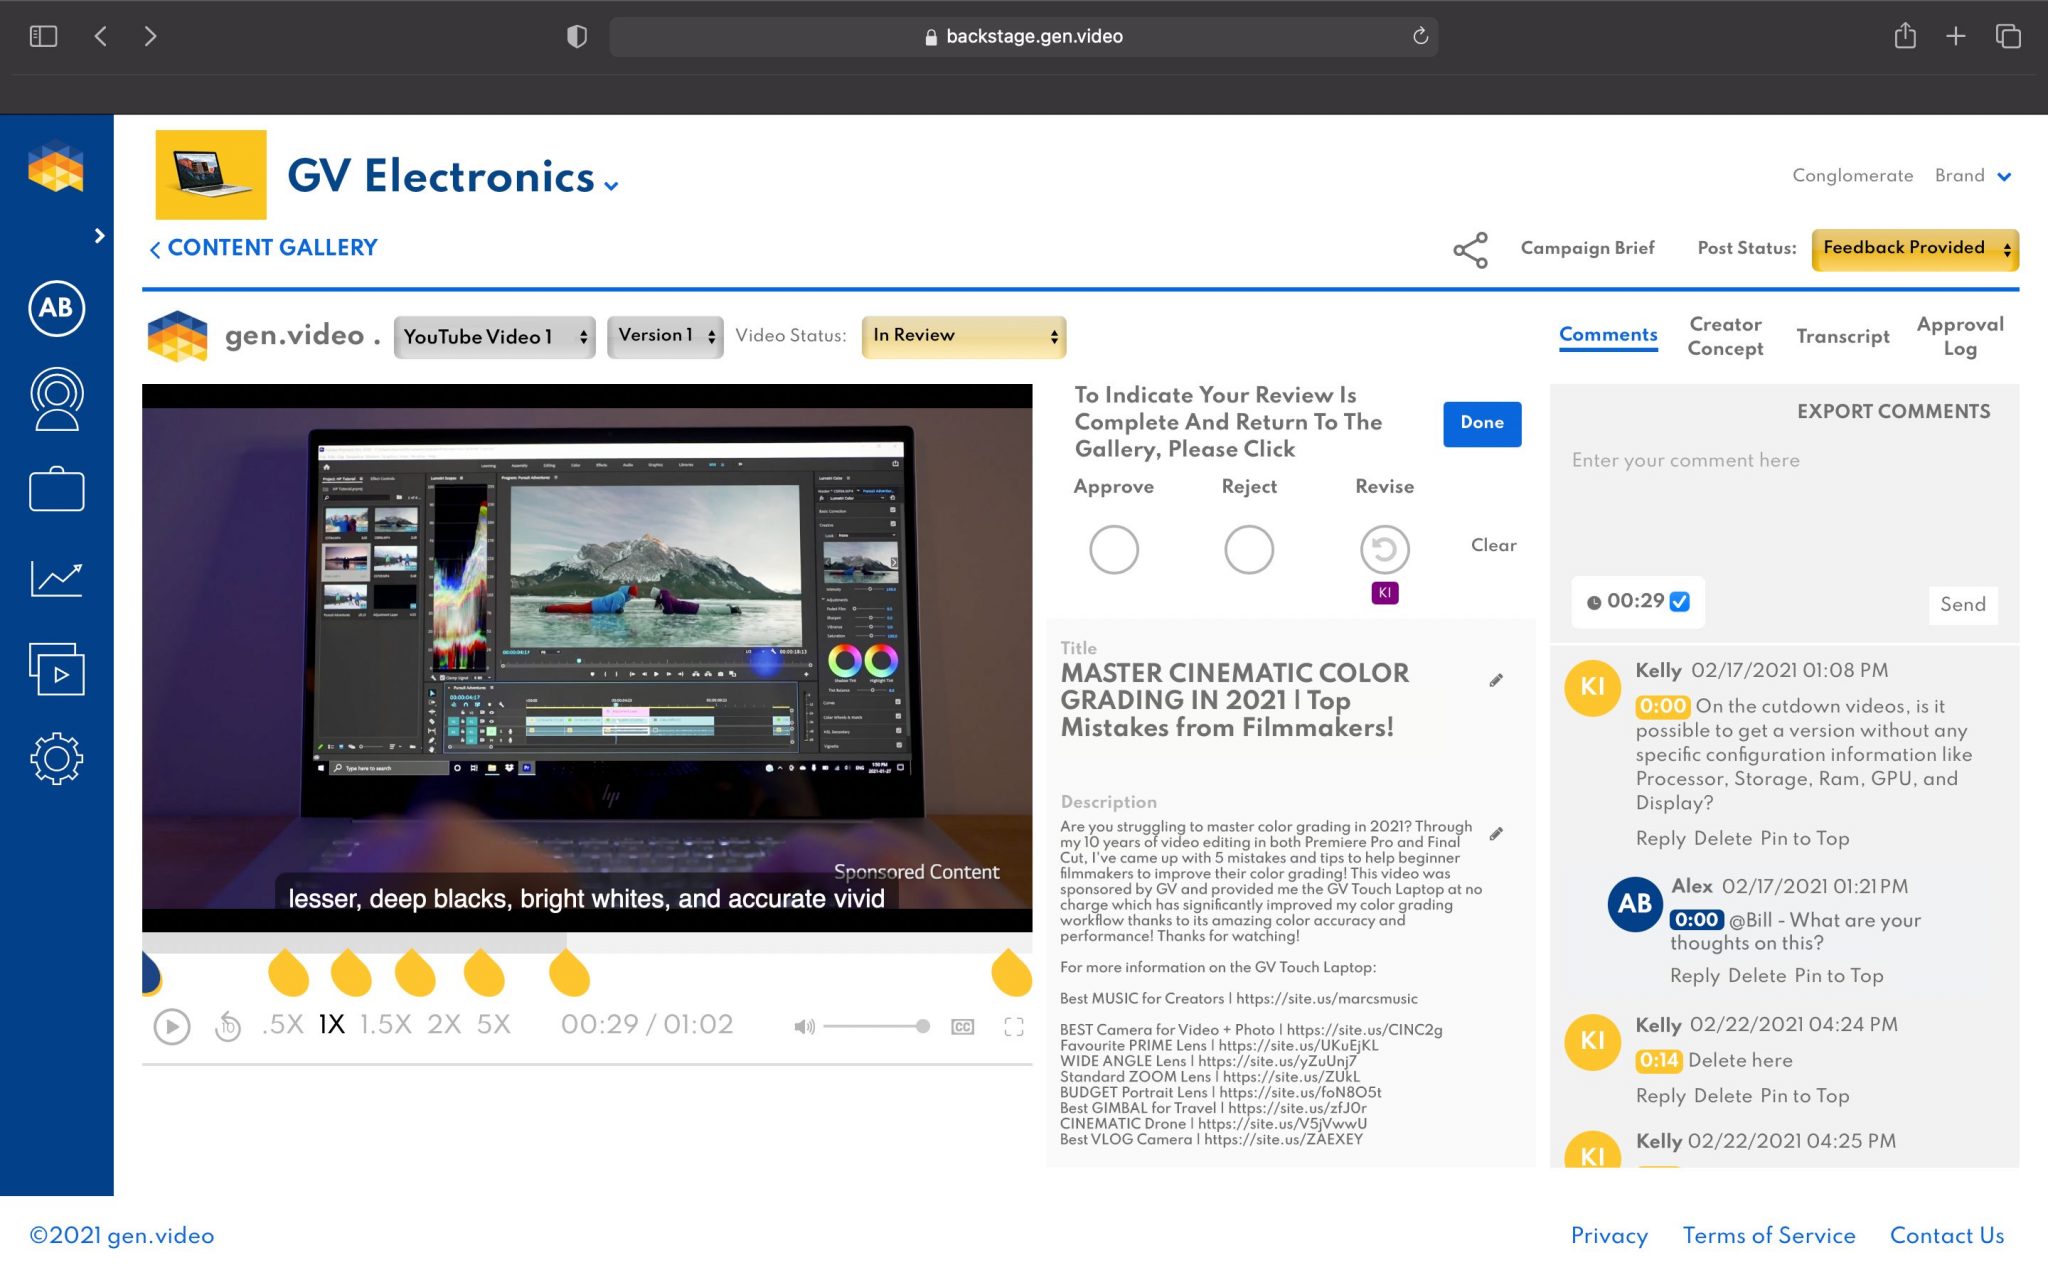
Task: Enter fullscreen with the expand icon
Action: [1013, 1026]
